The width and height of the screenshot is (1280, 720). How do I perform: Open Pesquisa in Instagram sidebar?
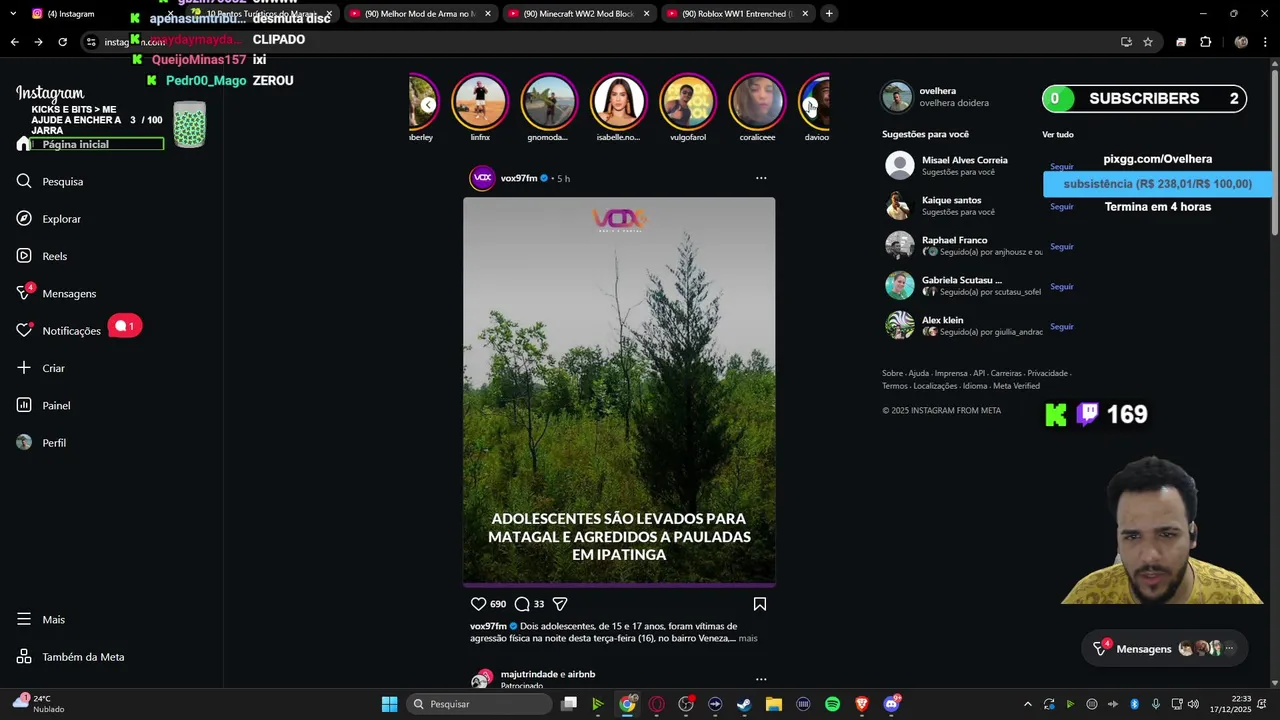pyautogui.click(x=50, y=181)
